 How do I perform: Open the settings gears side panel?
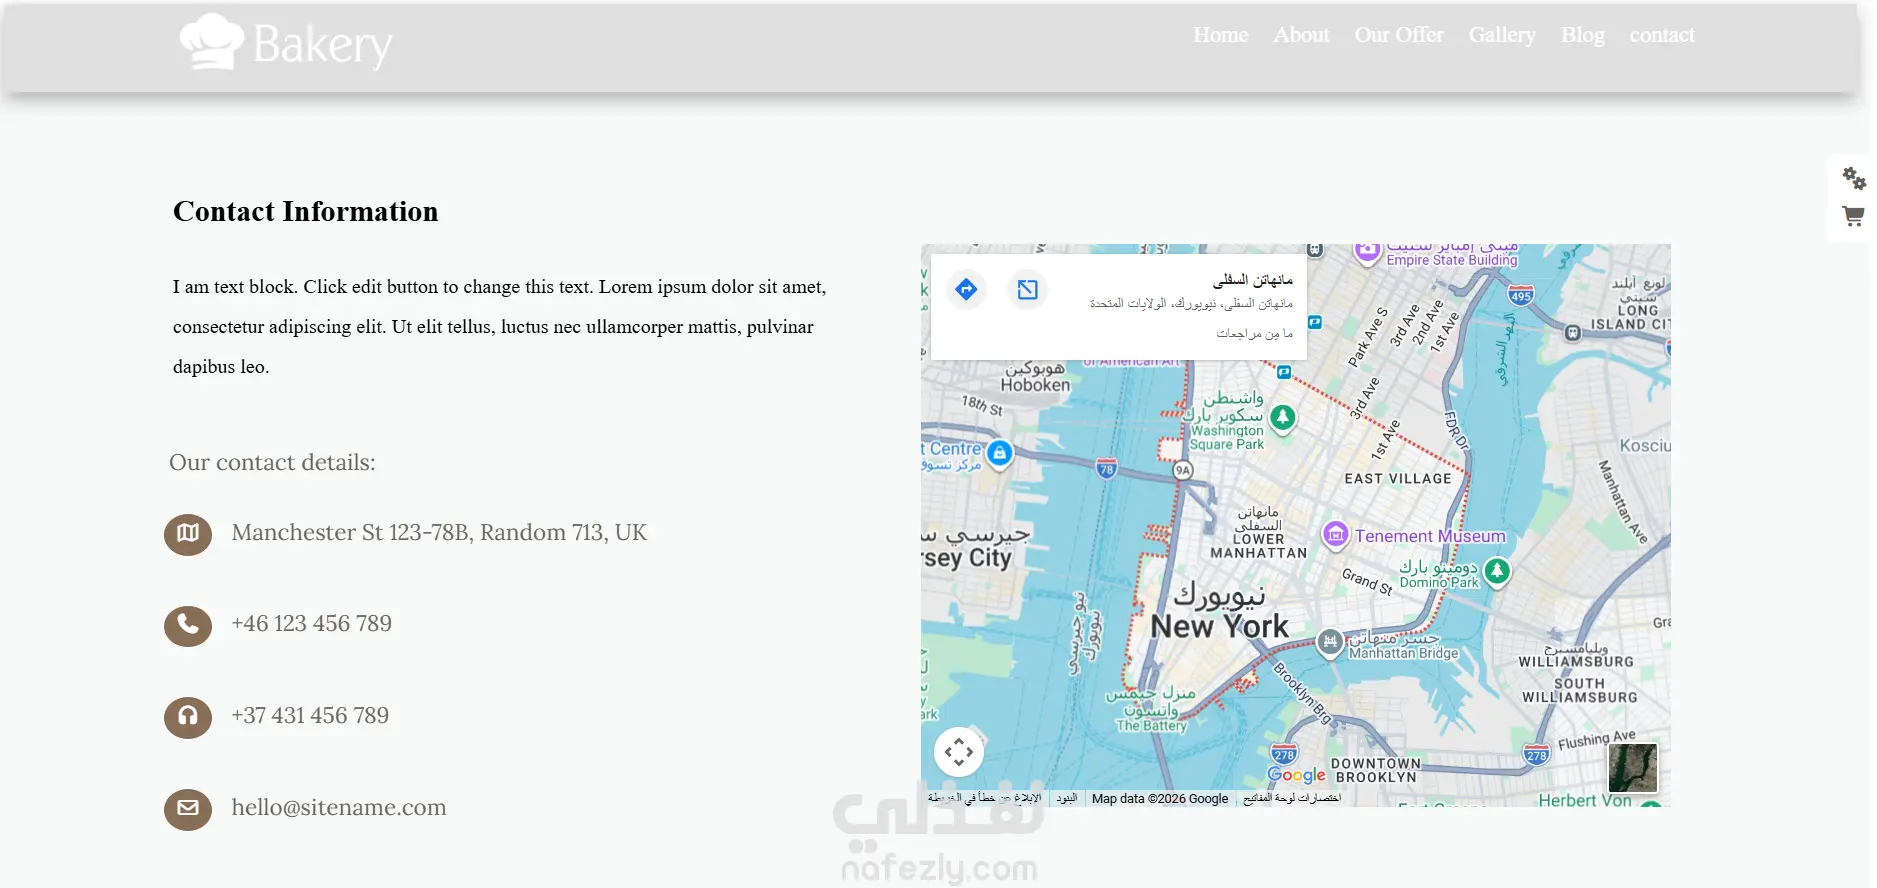pyautogui.click(x=1854, y=178)
